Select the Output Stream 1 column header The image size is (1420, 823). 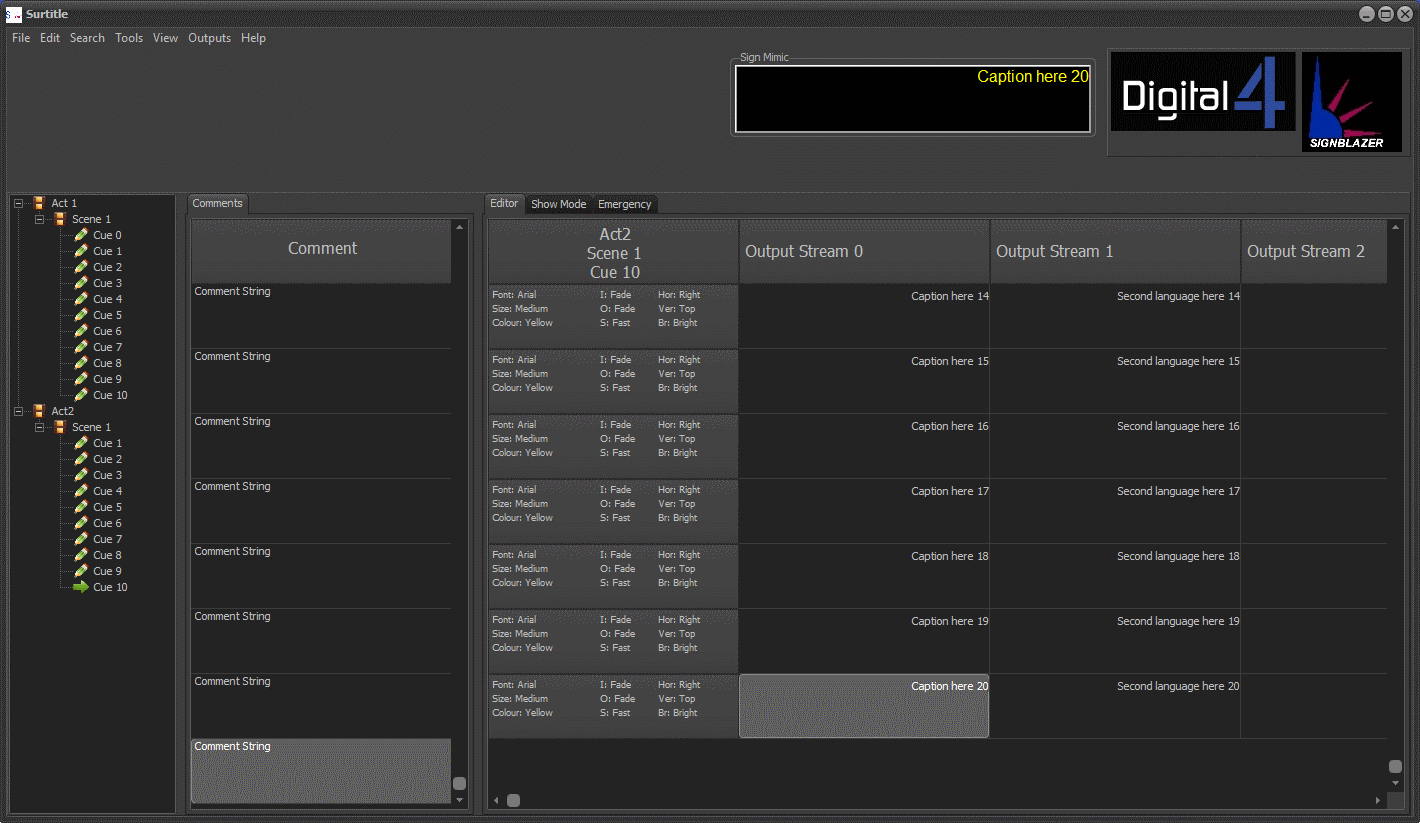pos(1115,252)
